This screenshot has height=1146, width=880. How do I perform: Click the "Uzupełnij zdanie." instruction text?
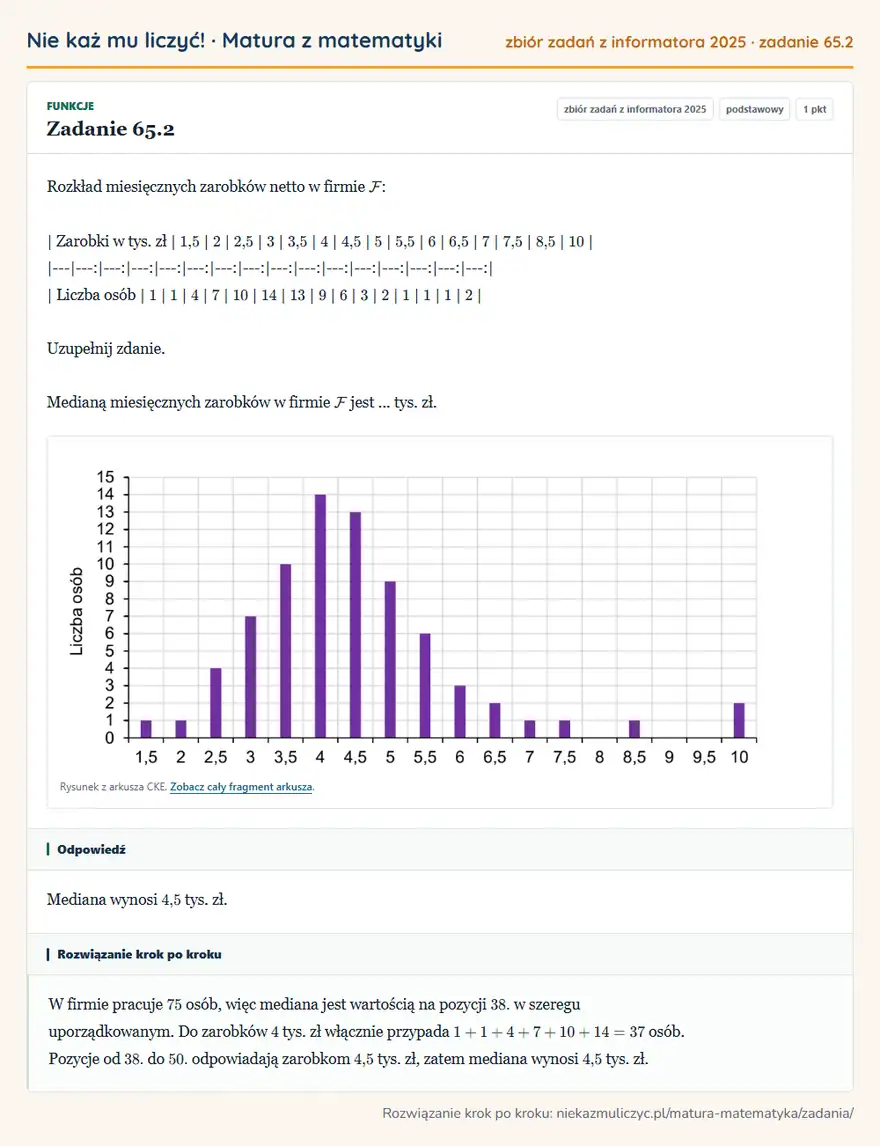[106, 349]
